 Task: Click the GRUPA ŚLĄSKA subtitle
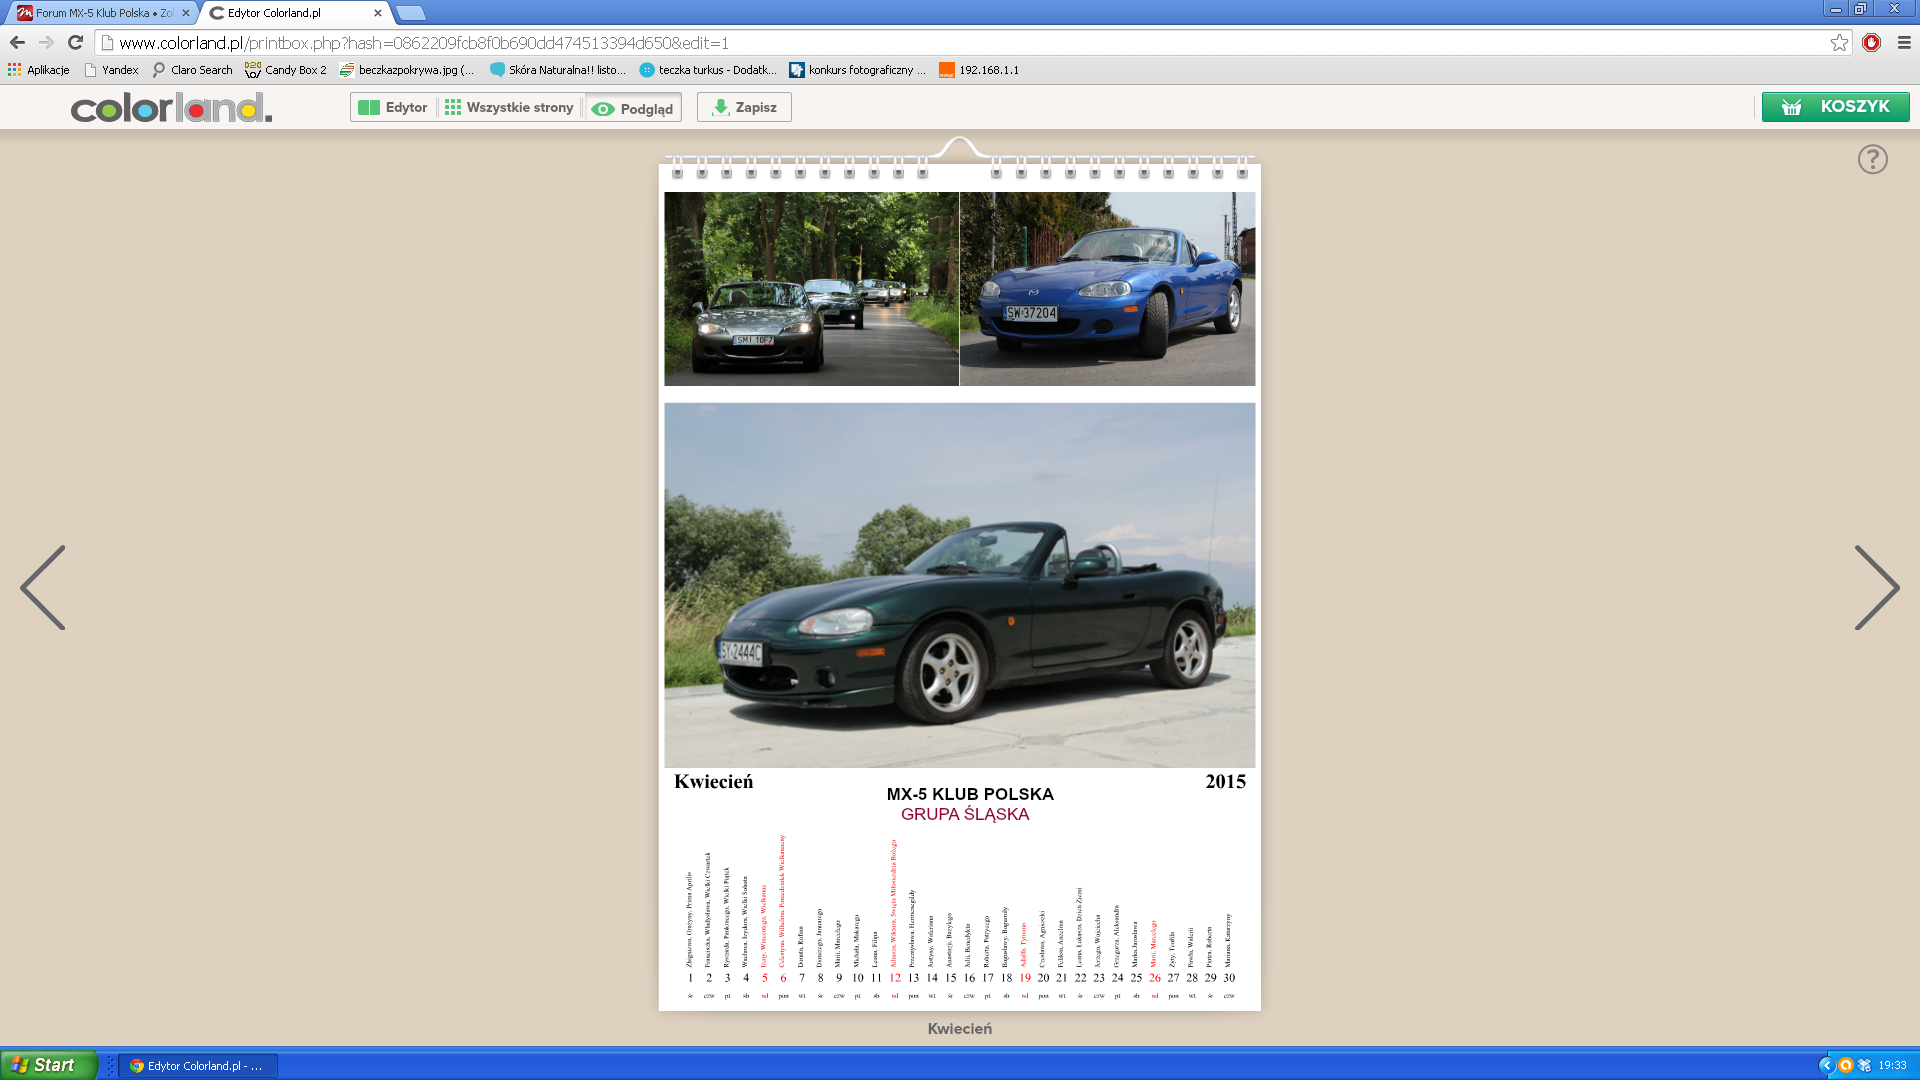point(965,814)
